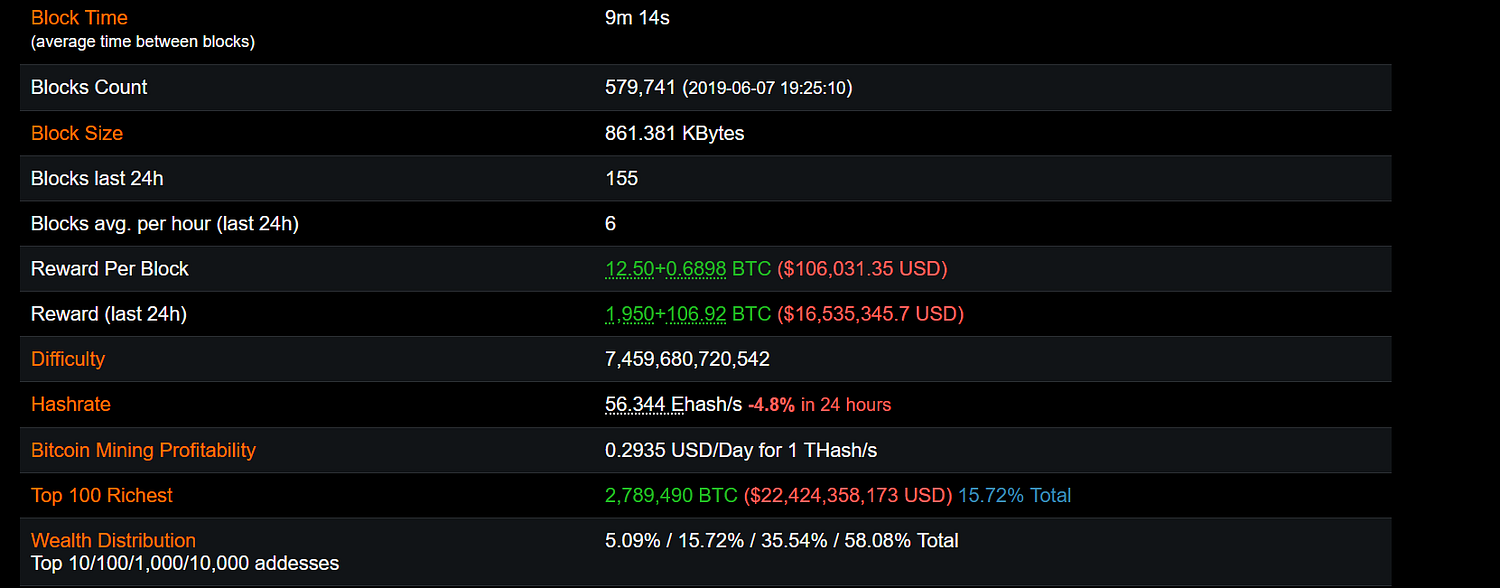Select the $22,424,358,173 USD amount

[x=847, y=495]
